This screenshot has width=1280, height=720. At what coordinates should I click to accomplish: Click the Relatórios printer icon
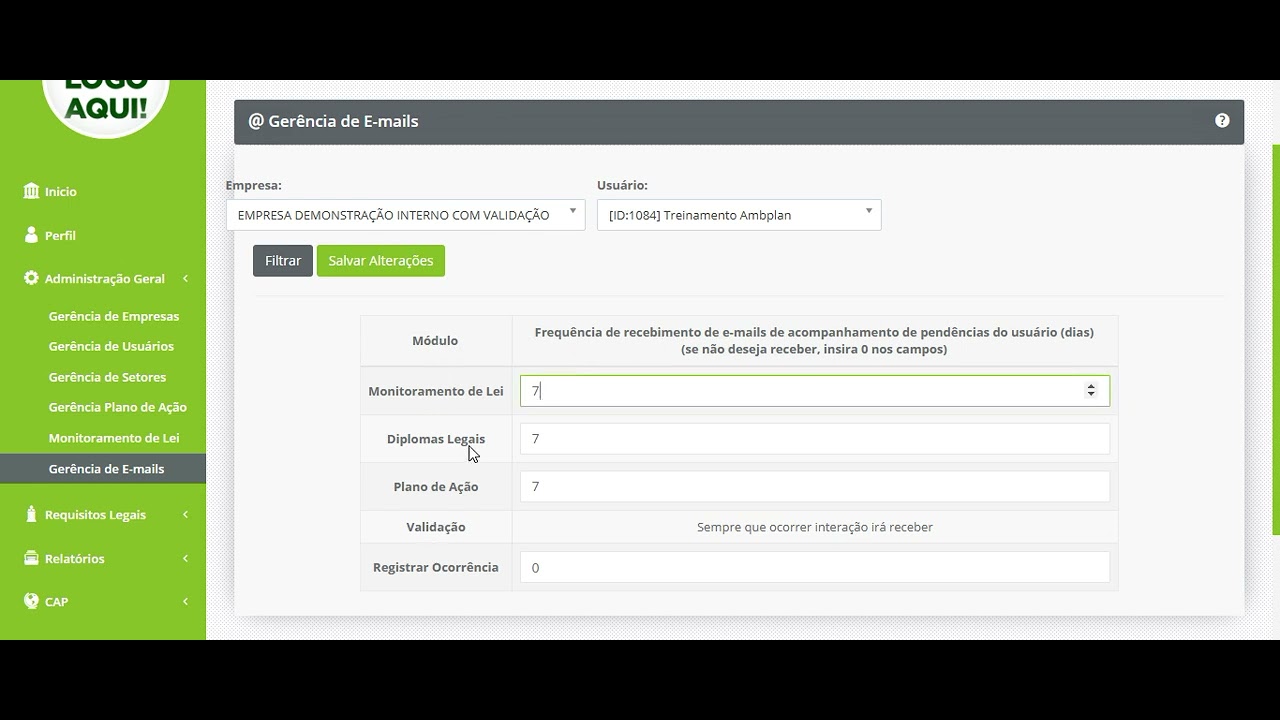31,558
